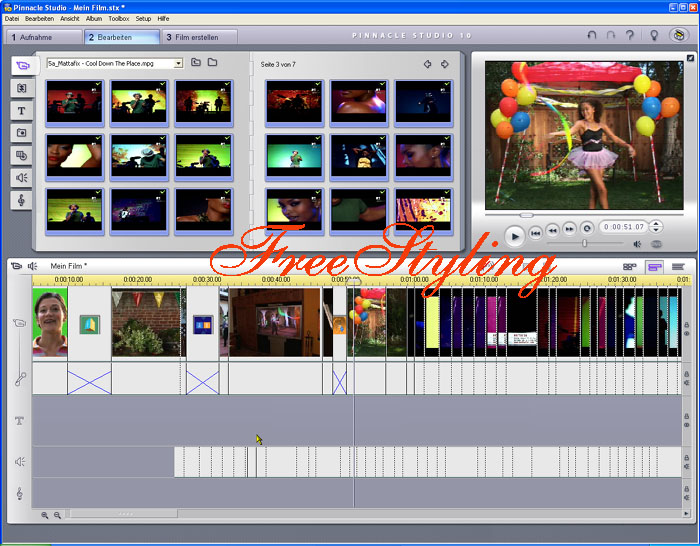Viewport: 700px width, 546px height.
Task: Click the Undo arrow in top bar
Action: point(592,35)
